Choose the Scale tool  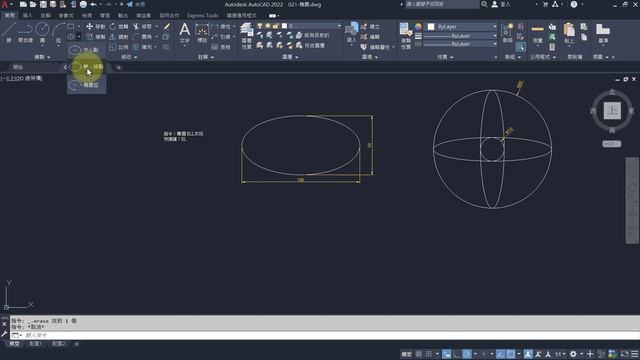pyautogui.click(x=119, y=47)
